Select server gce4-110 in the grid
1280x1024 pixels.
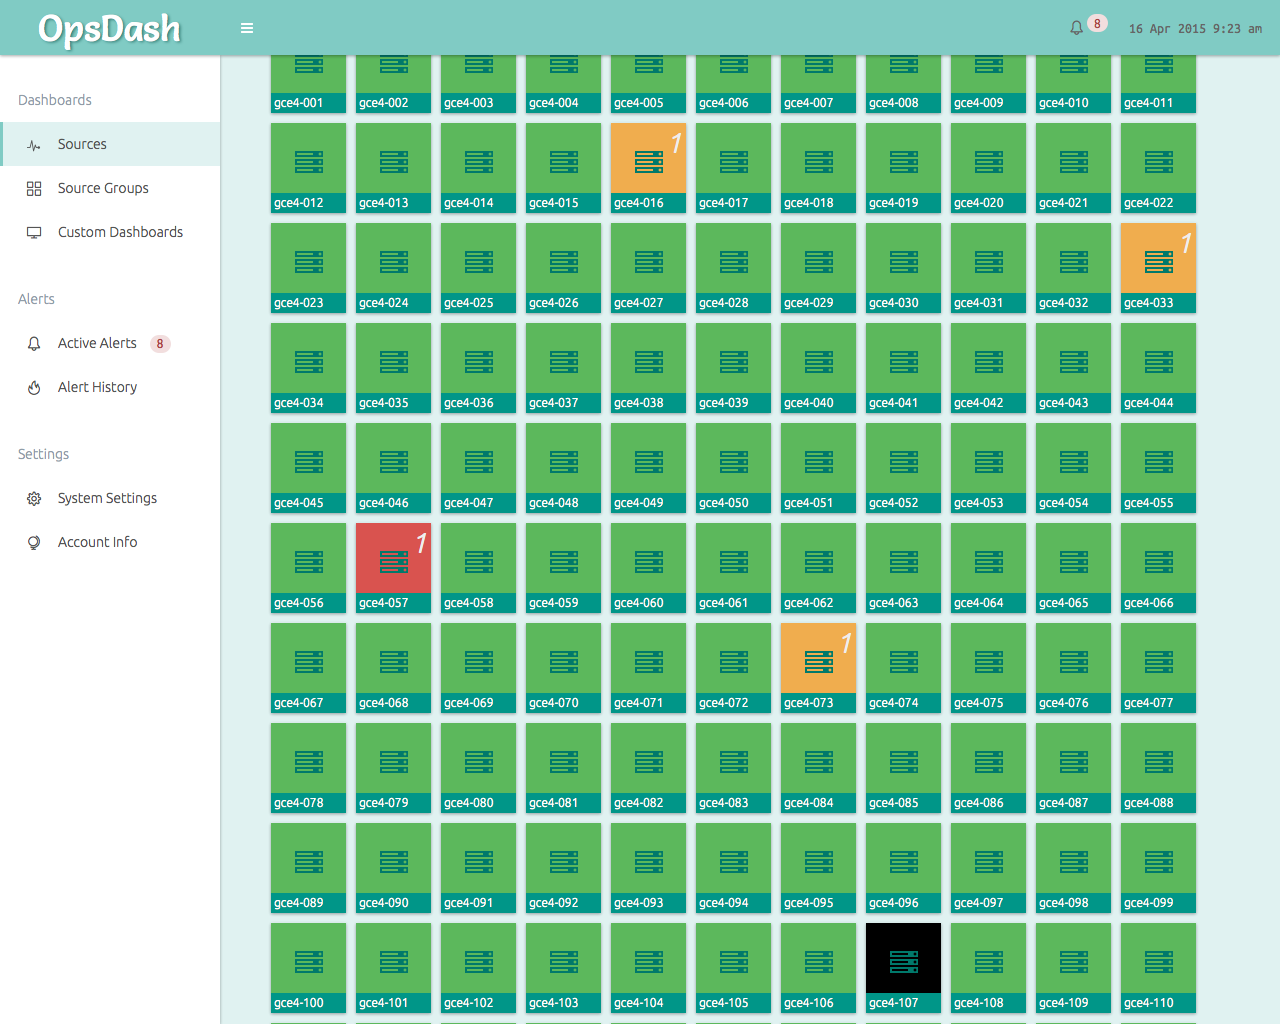[x=1157, y=967]
